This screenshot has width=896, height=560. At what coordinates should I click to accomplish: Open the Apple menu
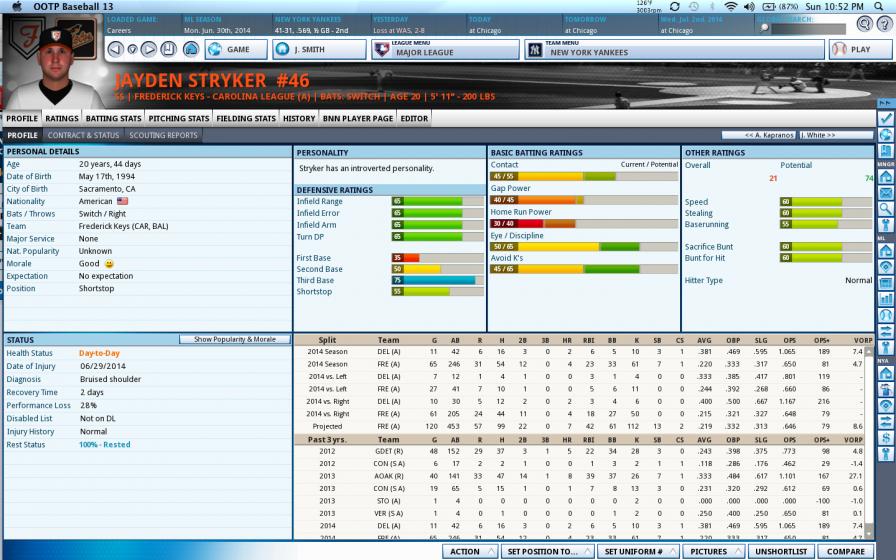coord(17,6)
